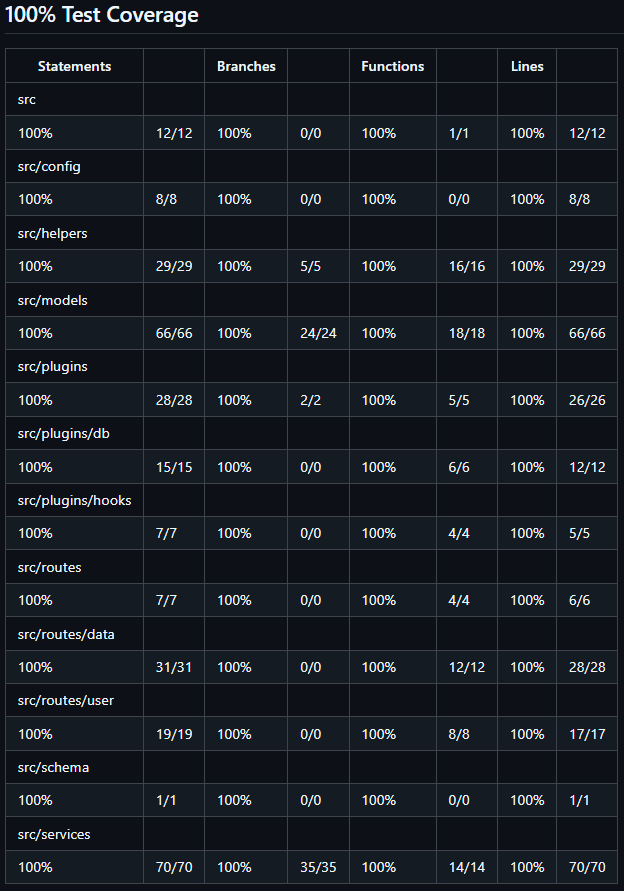Select the 18/18 functions count cell
This screenshot has width=624, height=891.
point(466,333)
